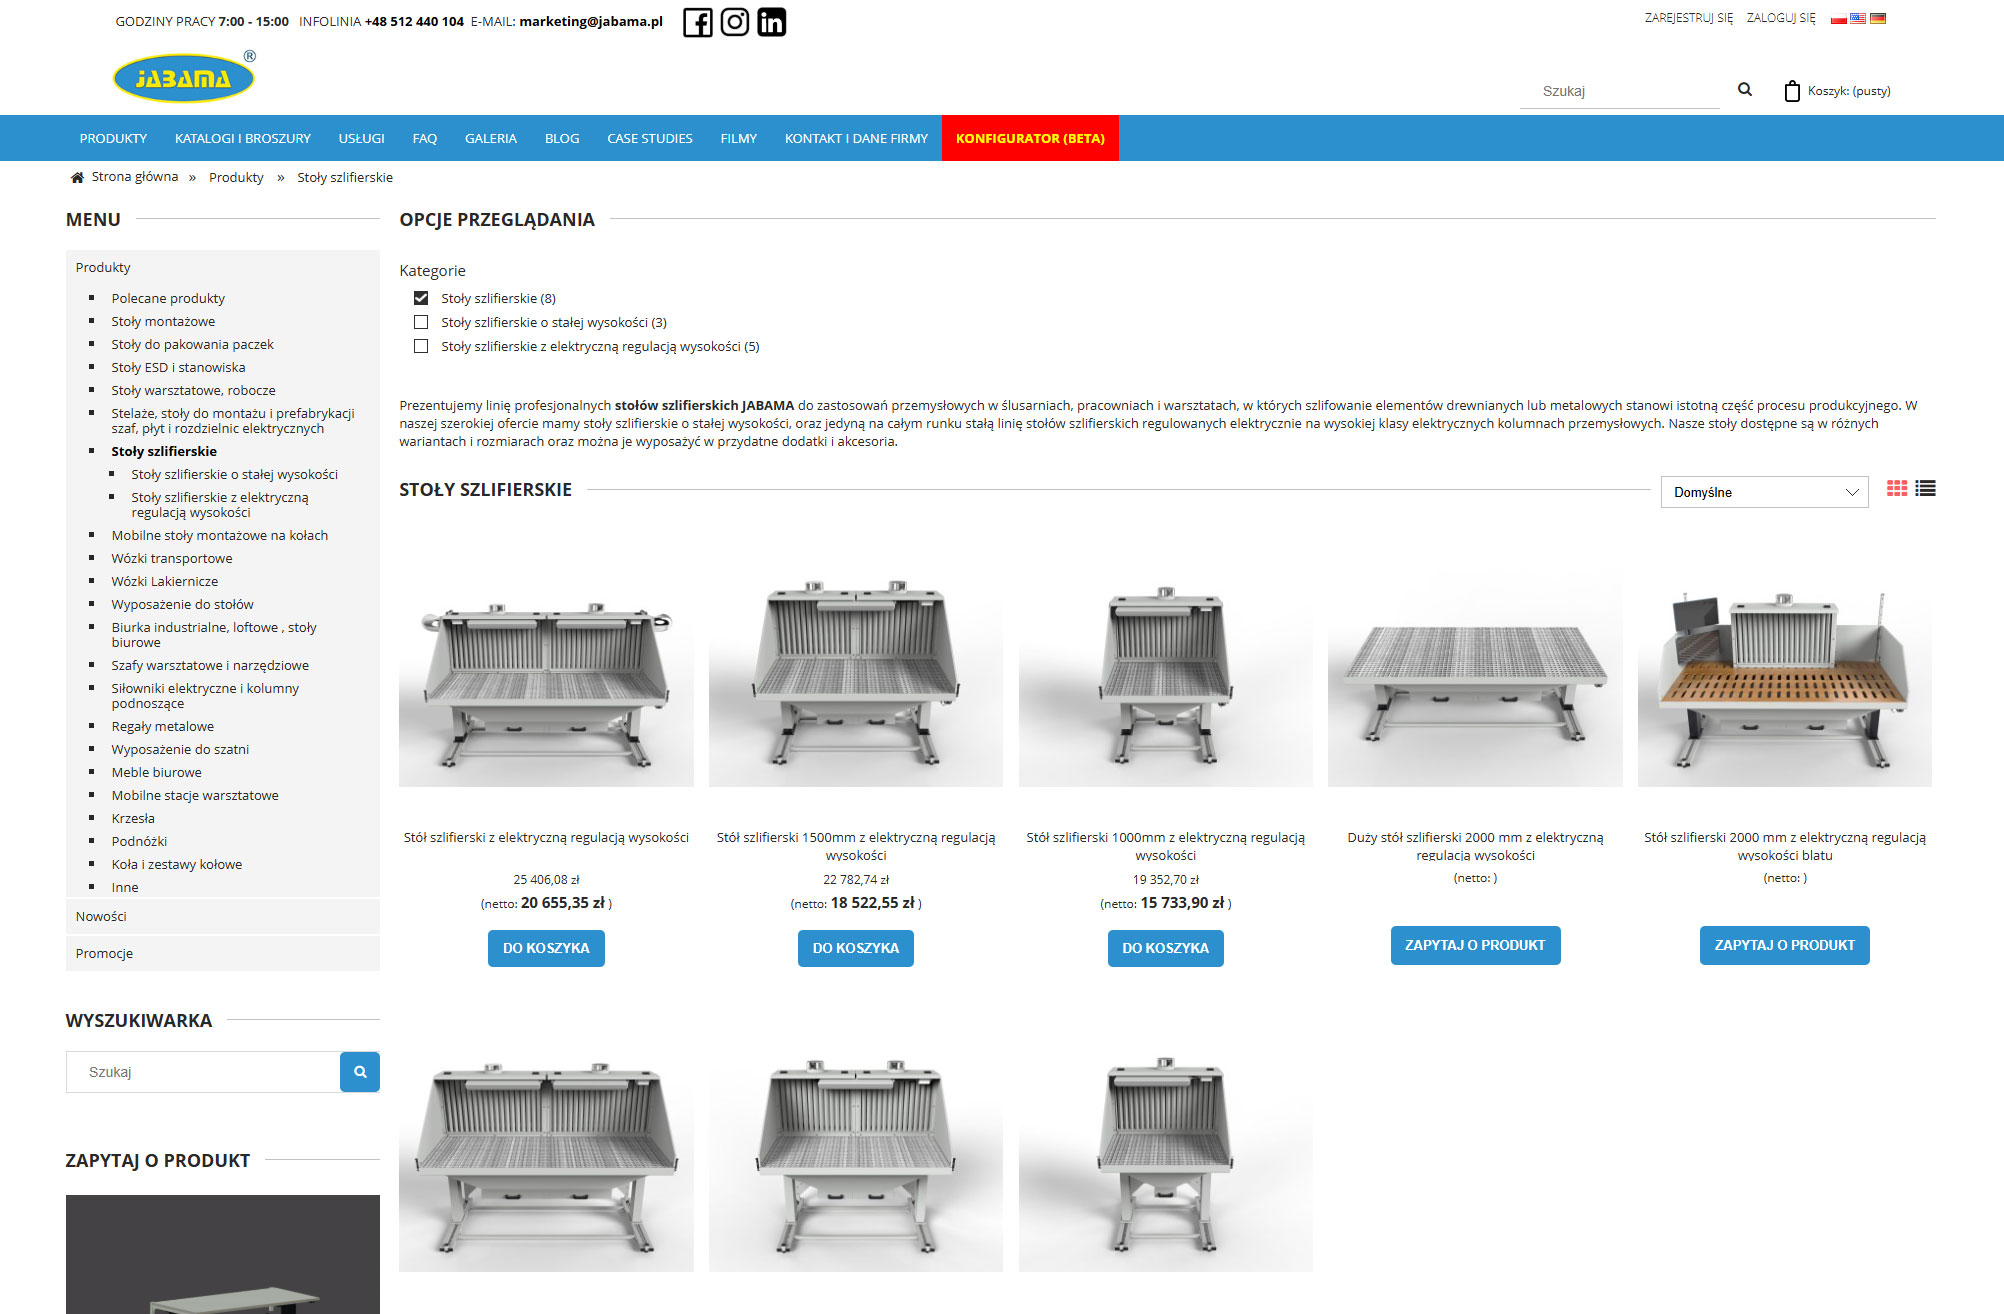Viewport: 2004px width, 1314px height.
Task: Click the sidebar WYSZUKIWARKA search field
Action: click(203, 1072)
